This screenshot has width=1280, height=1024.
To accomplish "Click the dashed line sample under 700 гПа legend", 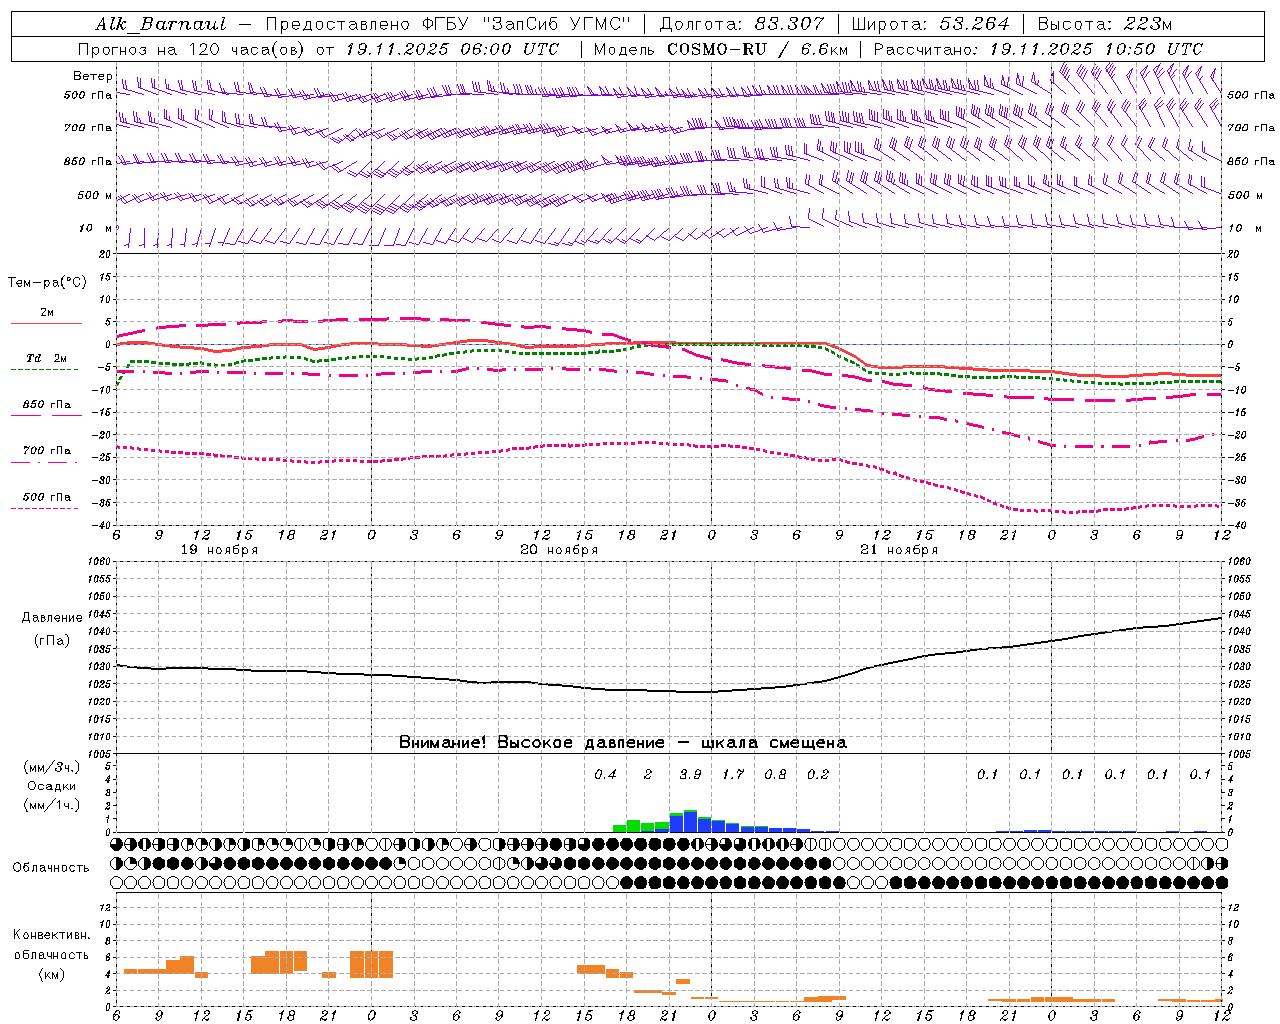I will tap(44, 462).
